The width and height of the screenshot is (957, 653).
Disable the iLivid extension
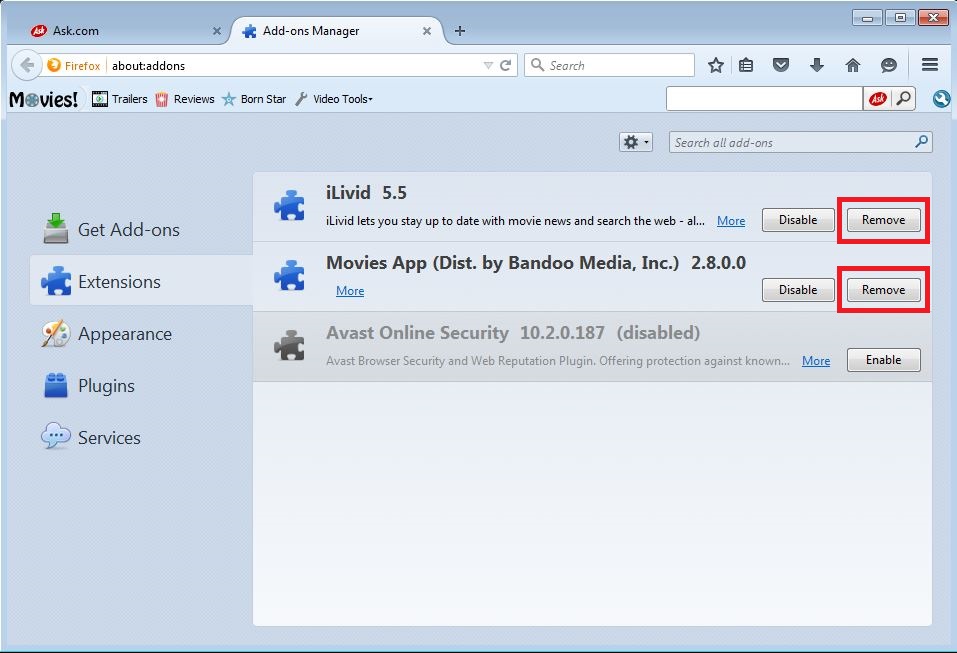pyautogui.click(x=798, y=220)
